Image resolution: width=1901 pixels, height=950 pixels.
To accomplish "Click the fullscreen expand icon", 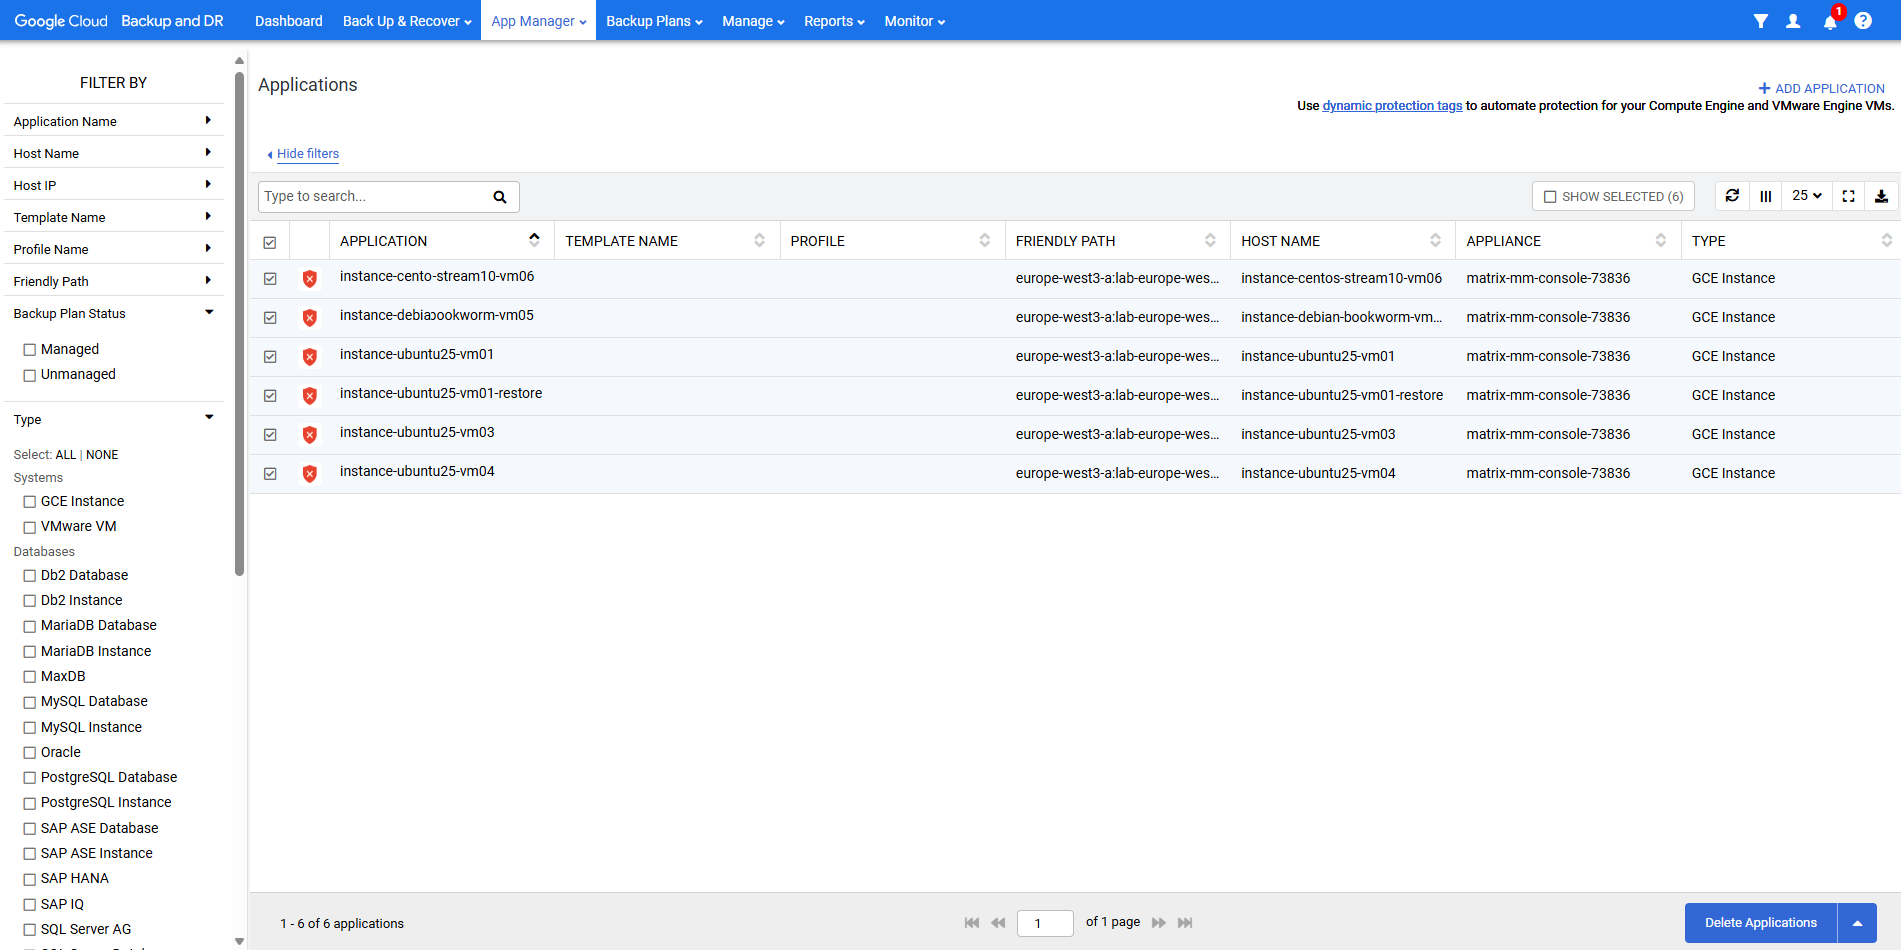I will (1848, 196).
